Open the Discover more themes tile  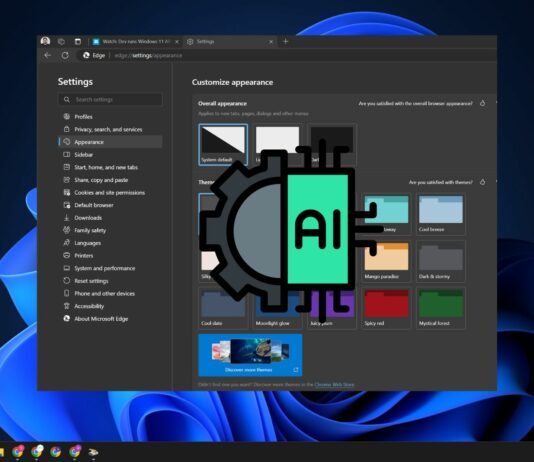point(250,355)
